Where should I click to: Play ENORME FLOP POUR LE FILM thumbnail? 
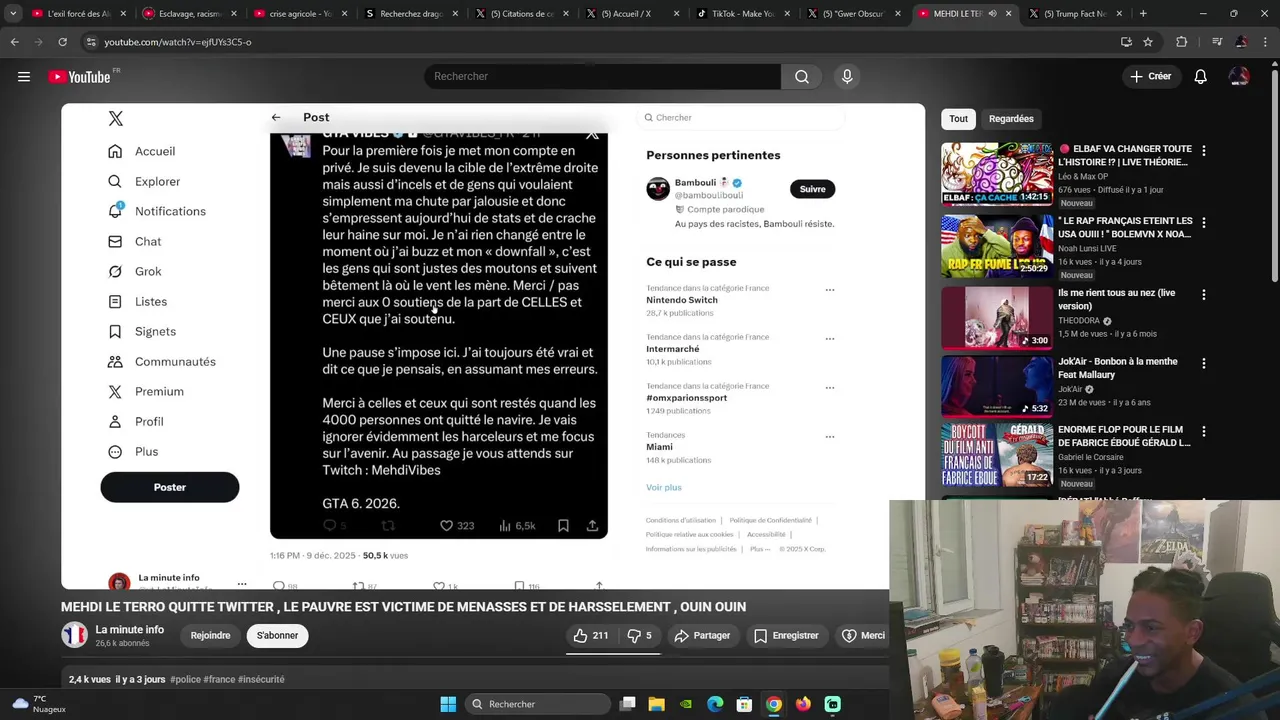tap(996, 454)
